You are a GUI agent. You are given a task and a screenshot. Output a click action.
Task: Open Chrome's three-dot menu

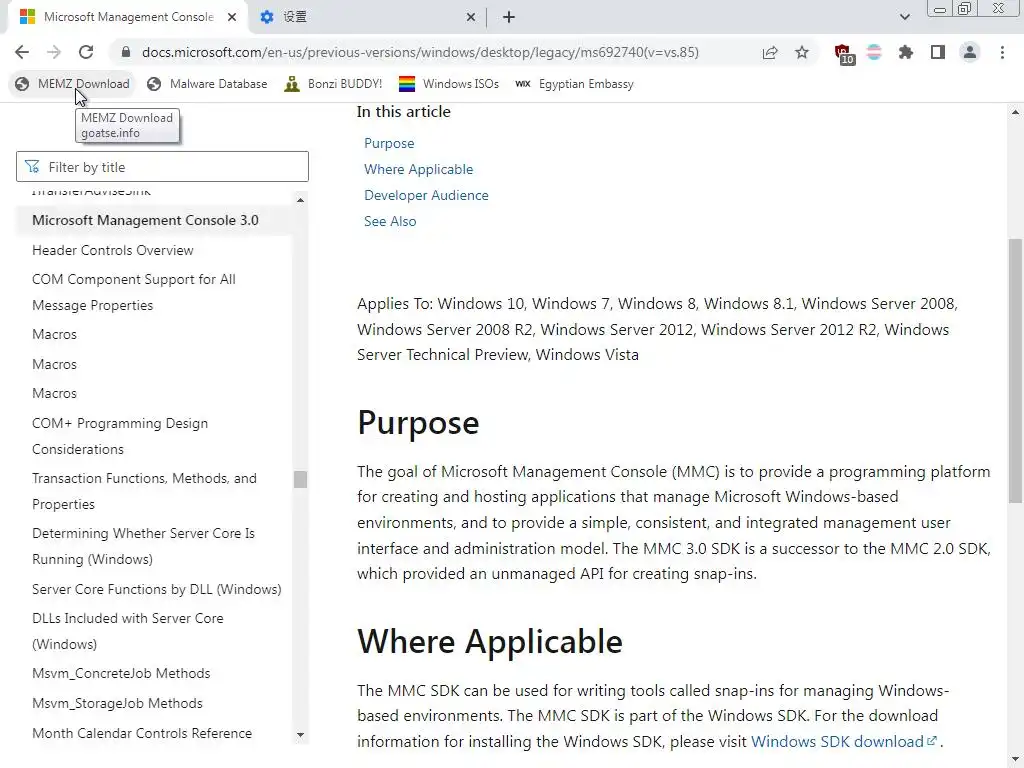coord(1002,52)
